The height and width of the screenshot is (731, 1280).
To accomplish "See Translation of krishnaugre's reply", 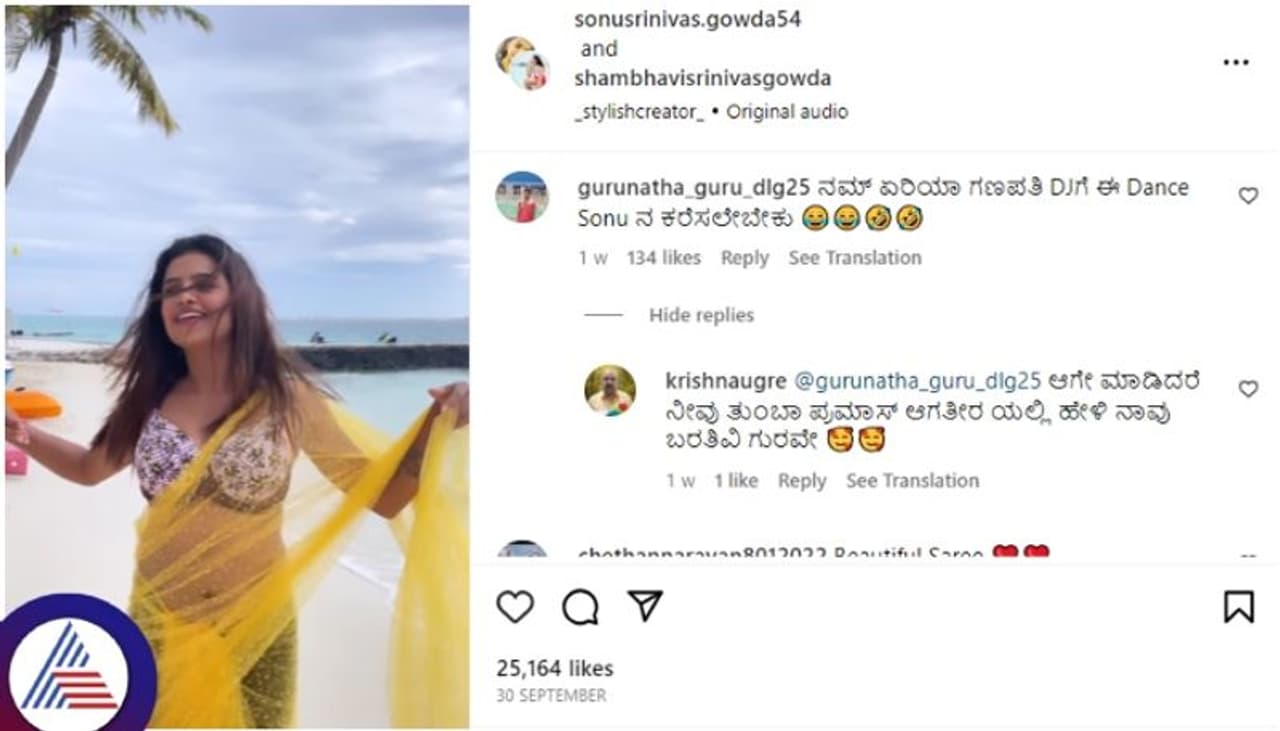I will [912, 481].
